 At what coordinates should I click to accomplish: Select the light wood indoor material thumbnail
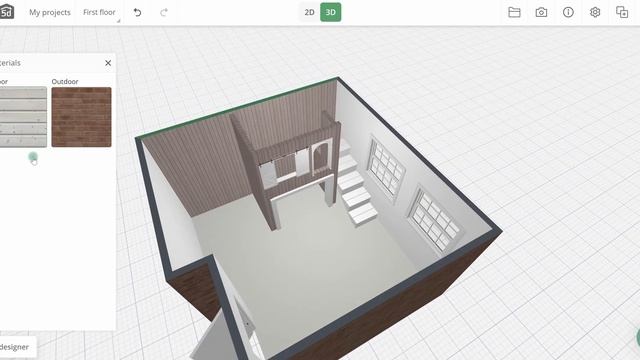click(23, 117)
